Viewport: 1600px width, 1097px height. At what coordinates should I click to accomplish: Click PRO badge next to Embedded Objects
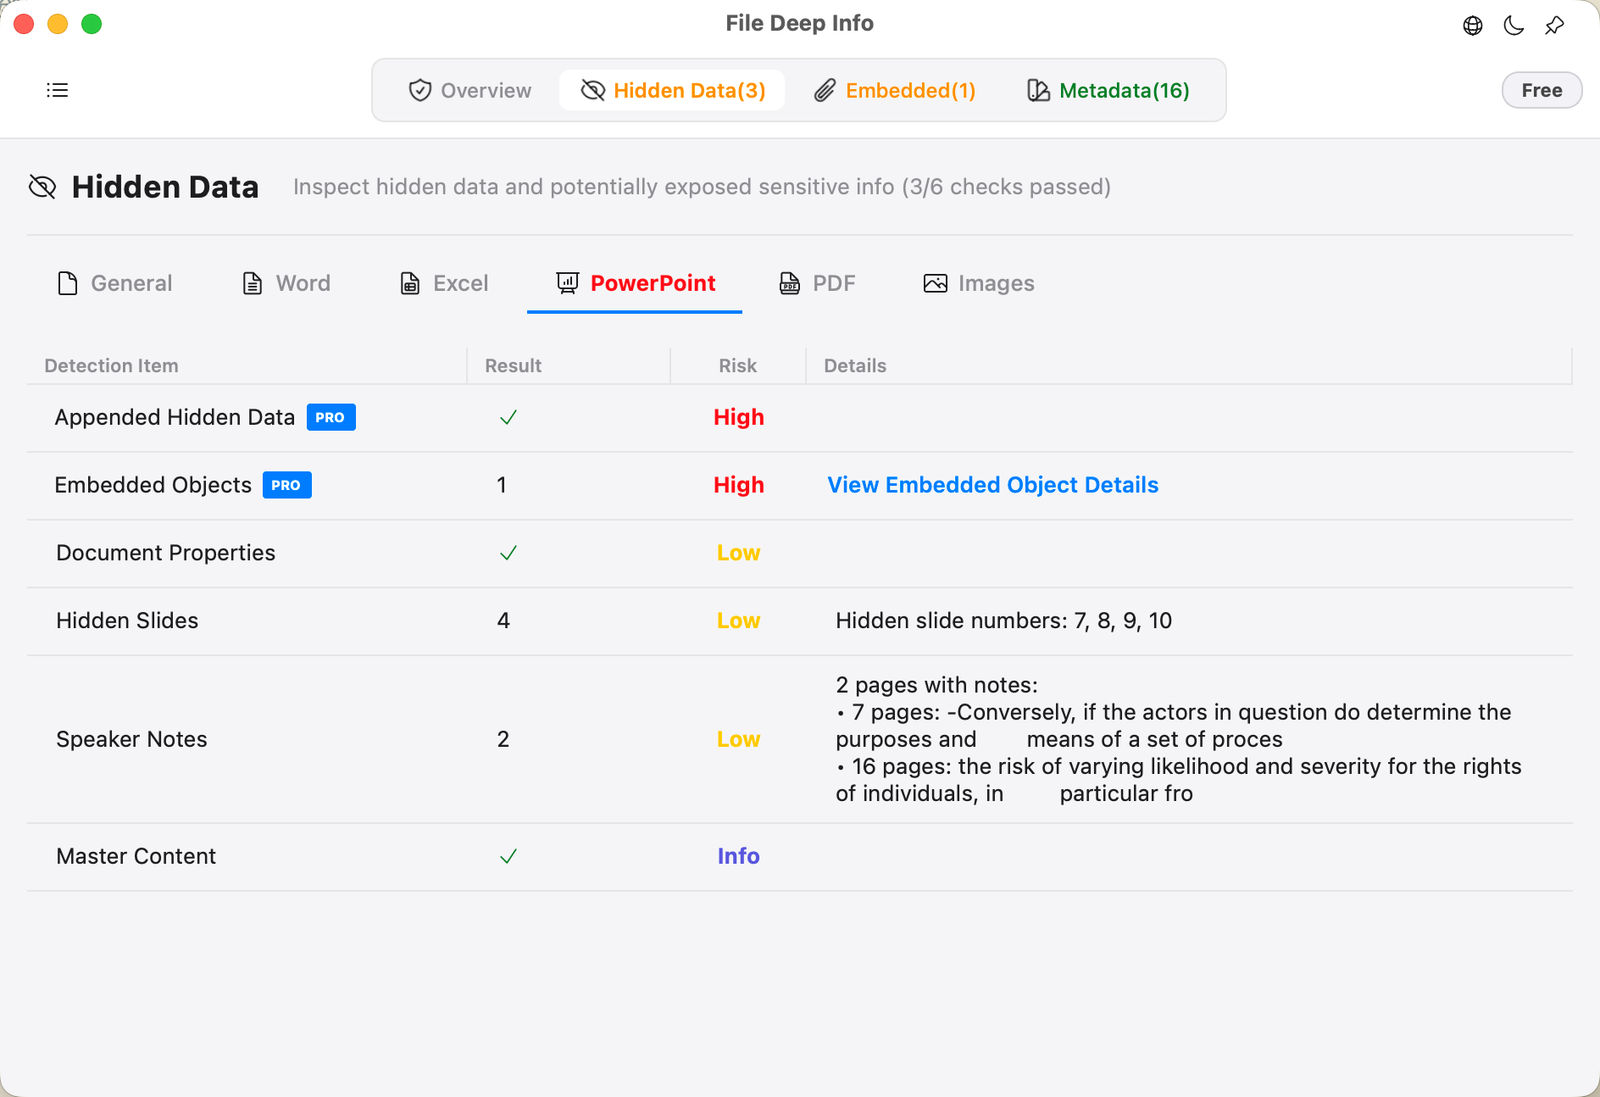(x=286, y=485)
